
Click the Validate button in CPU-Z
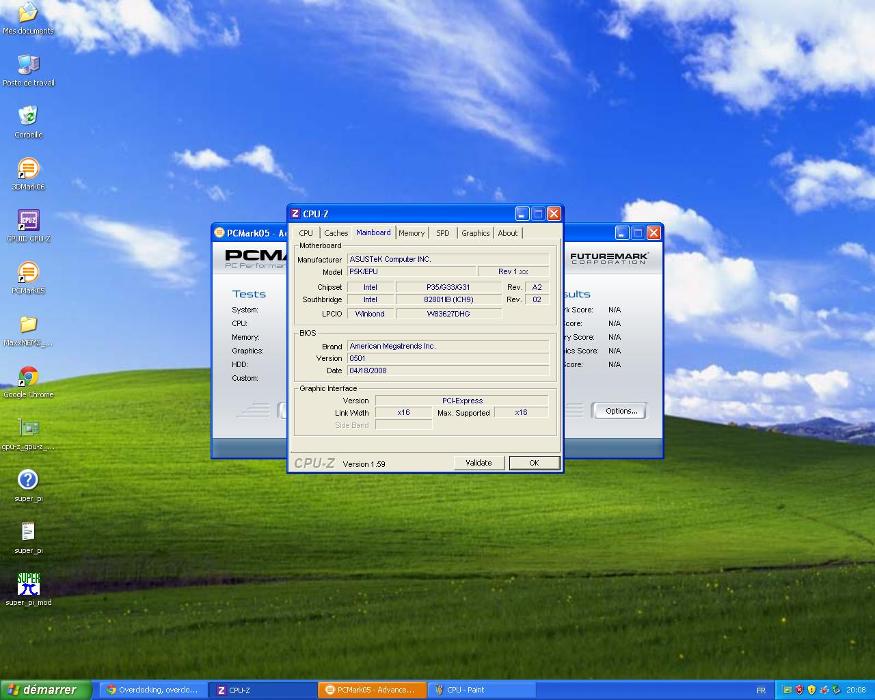pos(478,463)
